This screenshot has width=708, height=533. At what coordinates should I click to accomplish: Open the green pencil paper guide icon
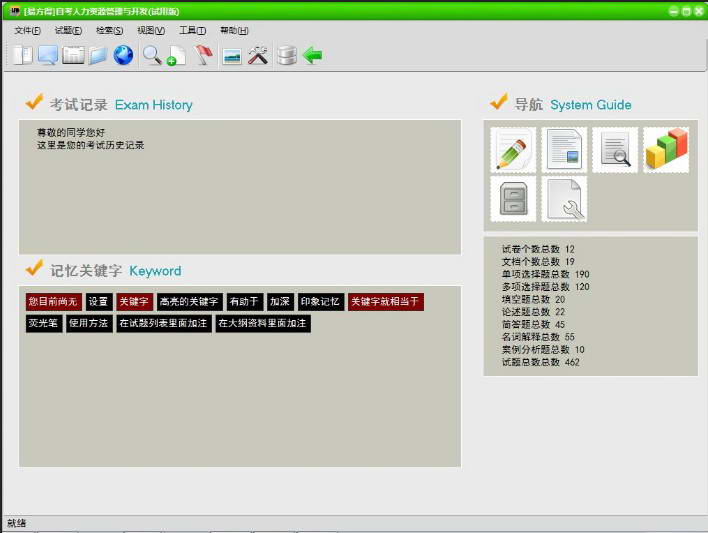(x=513, y=150)
